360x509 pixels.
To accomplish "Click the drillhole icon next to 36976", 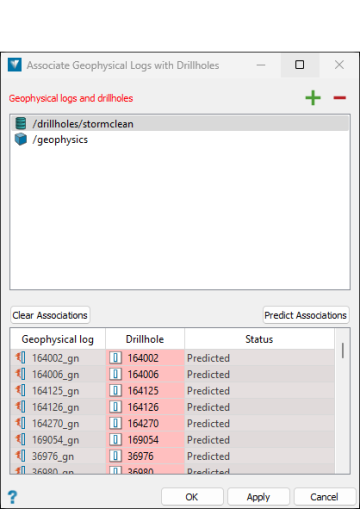I will pyautogui.click(x=115, y=456).
